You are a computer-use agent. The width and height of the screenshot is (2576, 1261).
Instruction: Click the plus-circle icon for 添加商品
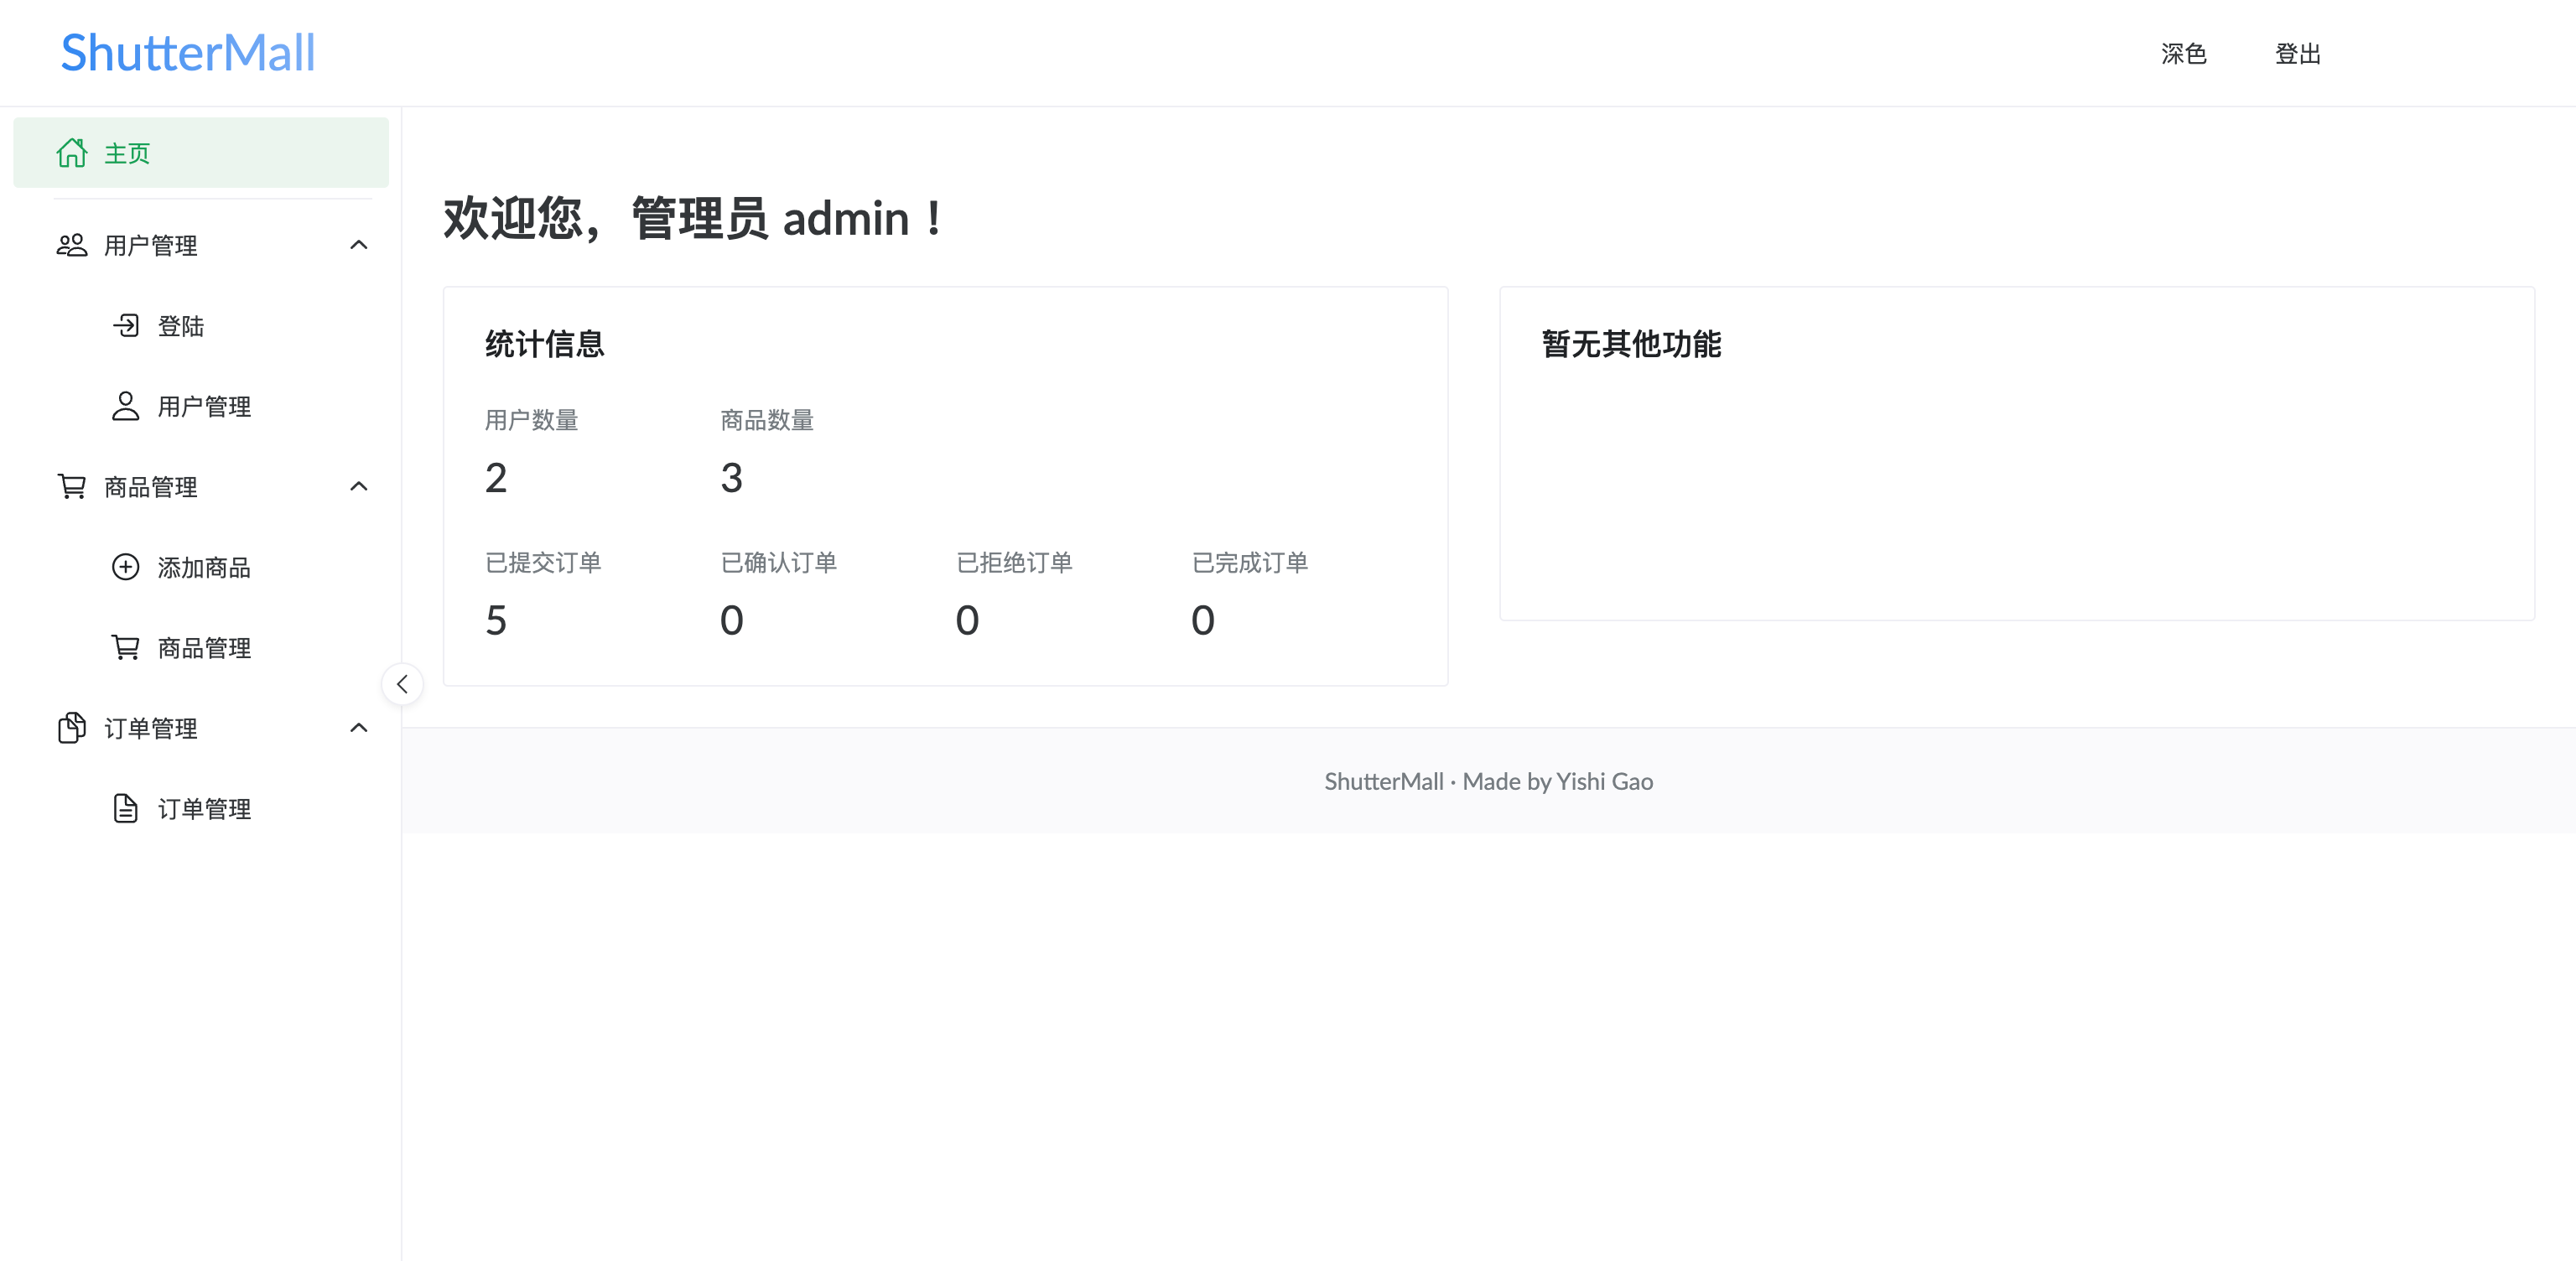point(125,567)
